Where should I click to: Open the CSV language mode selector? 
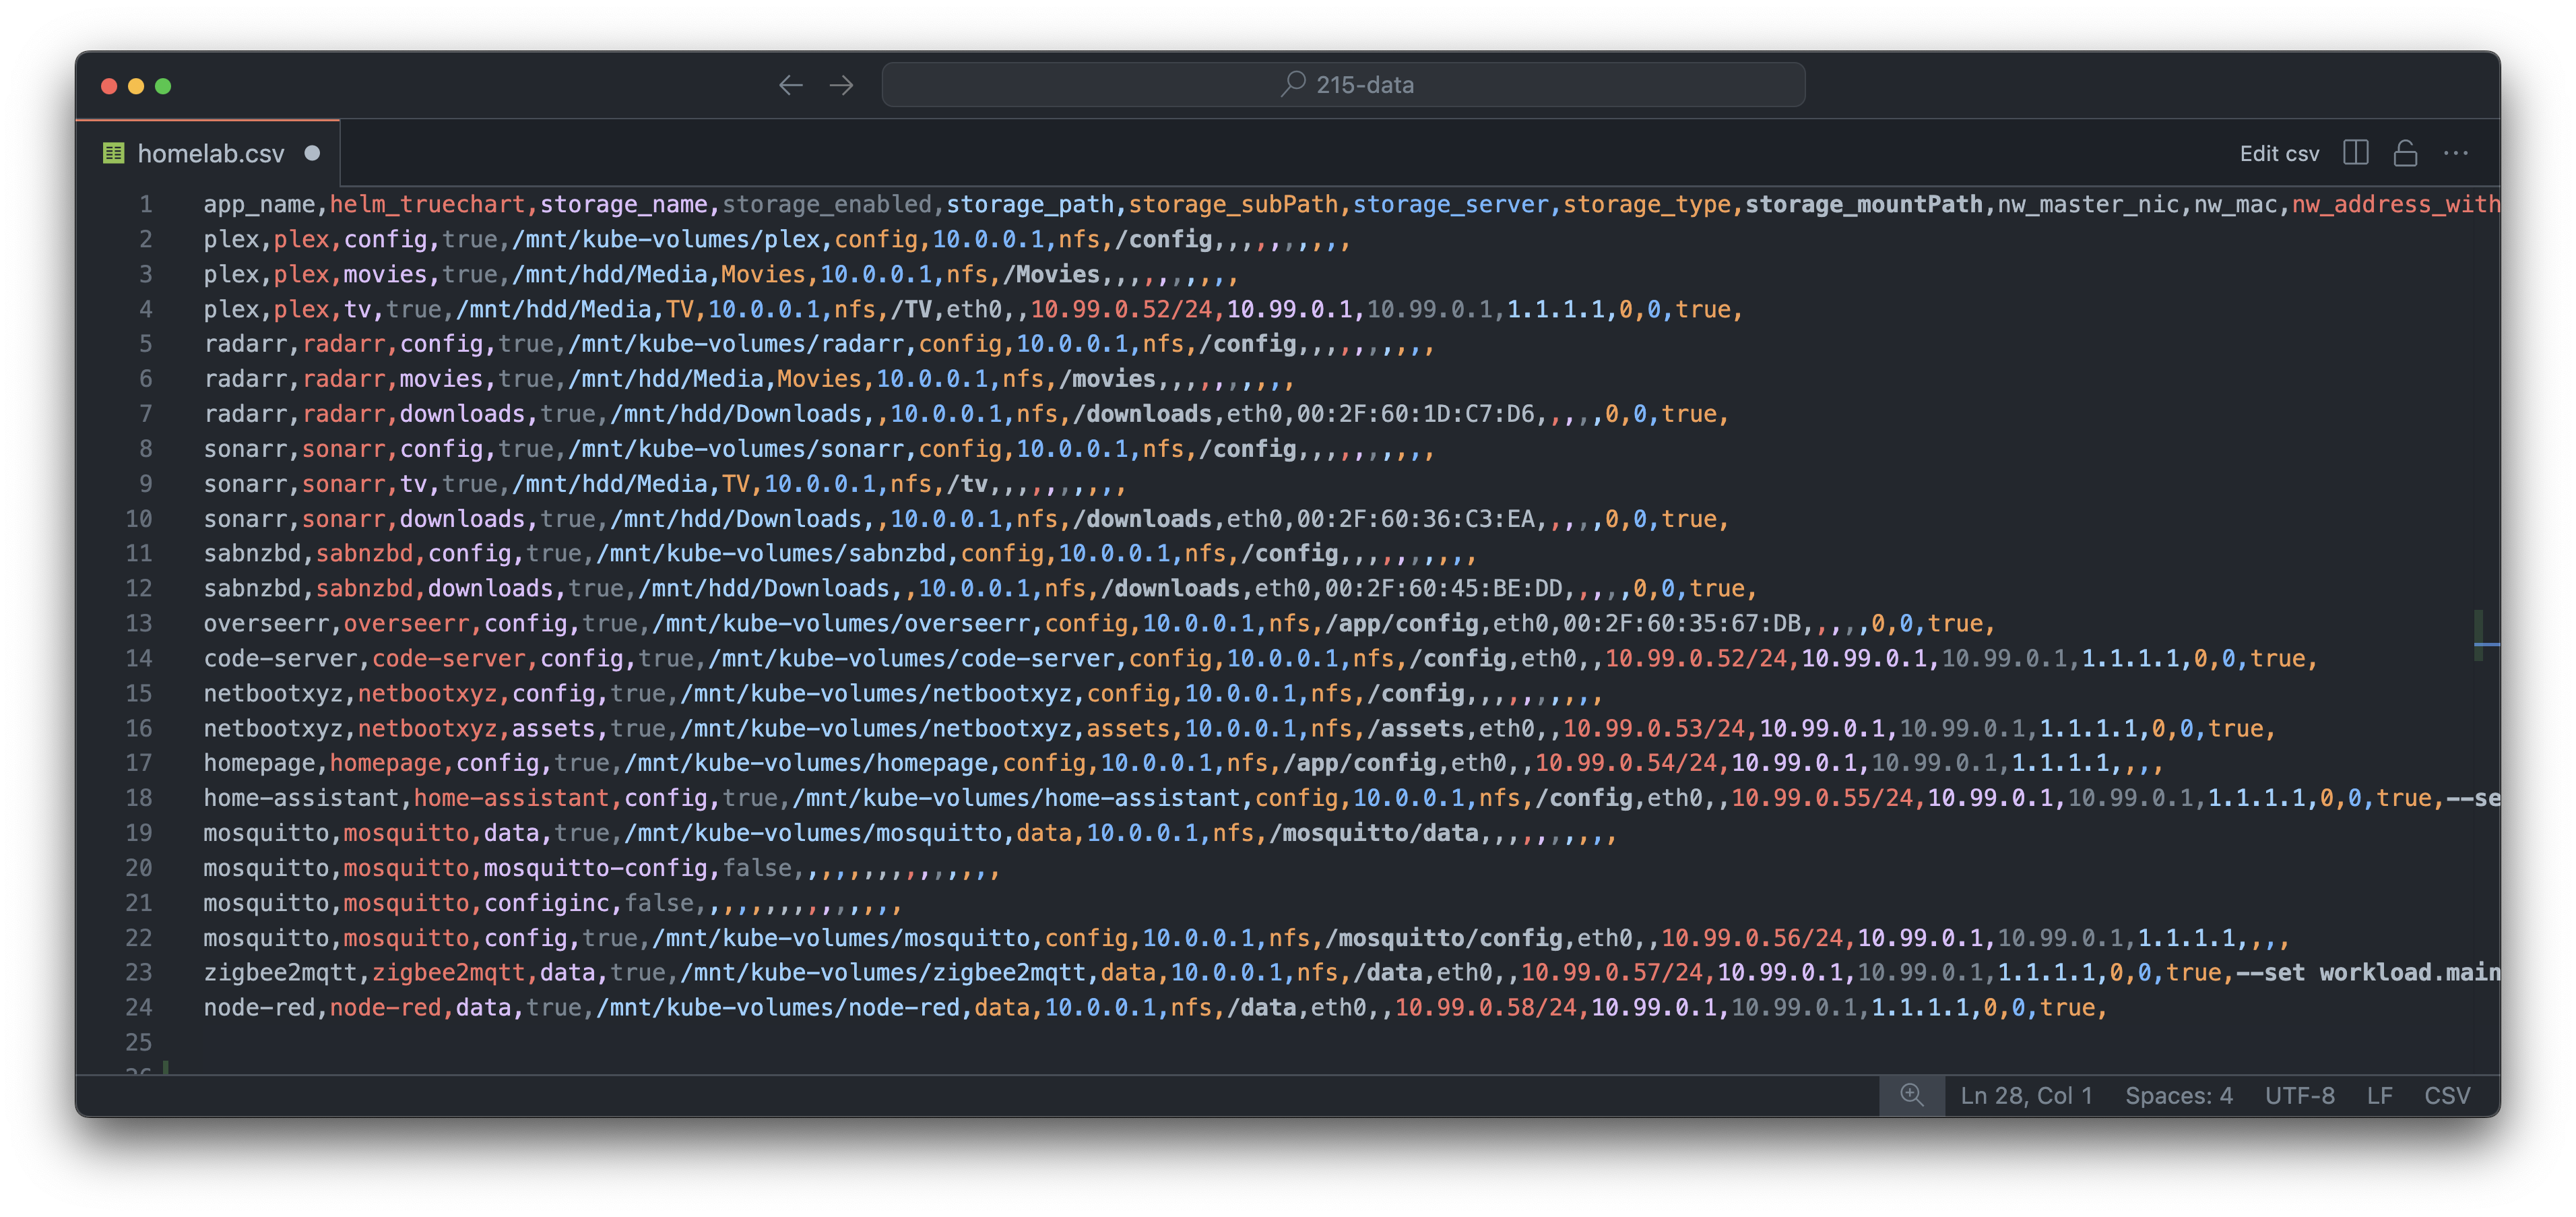coord(2446,1095)
